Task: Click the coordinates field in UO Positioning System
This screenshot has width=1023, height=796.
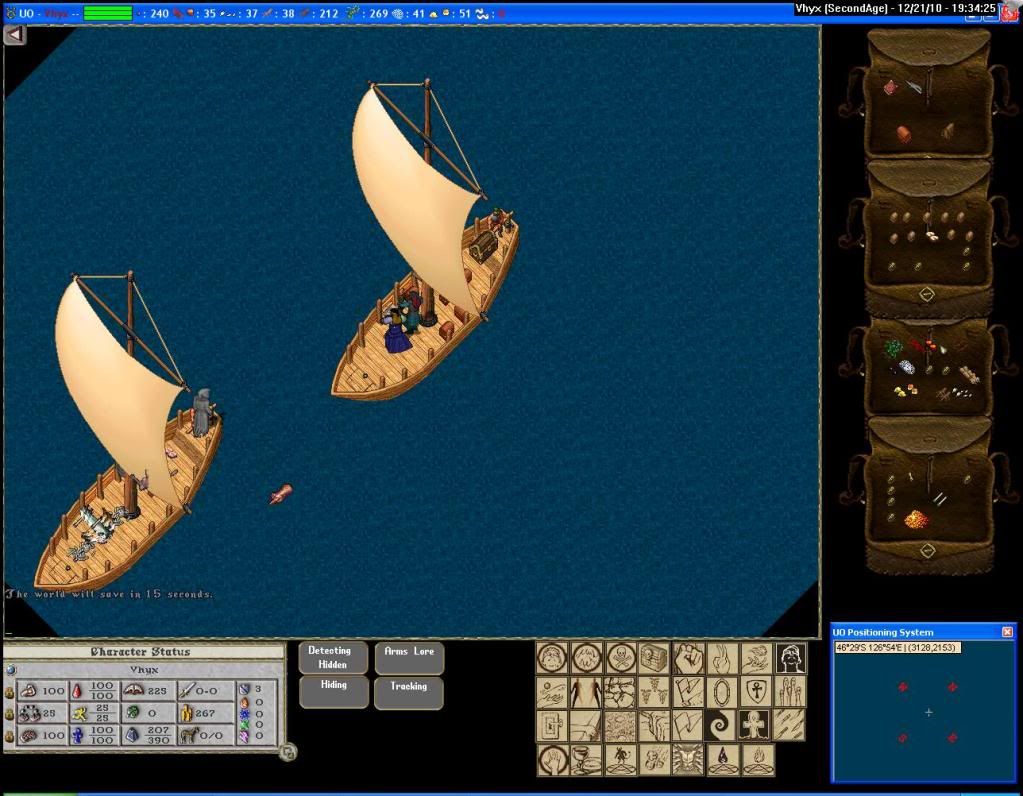Action: 898,648
